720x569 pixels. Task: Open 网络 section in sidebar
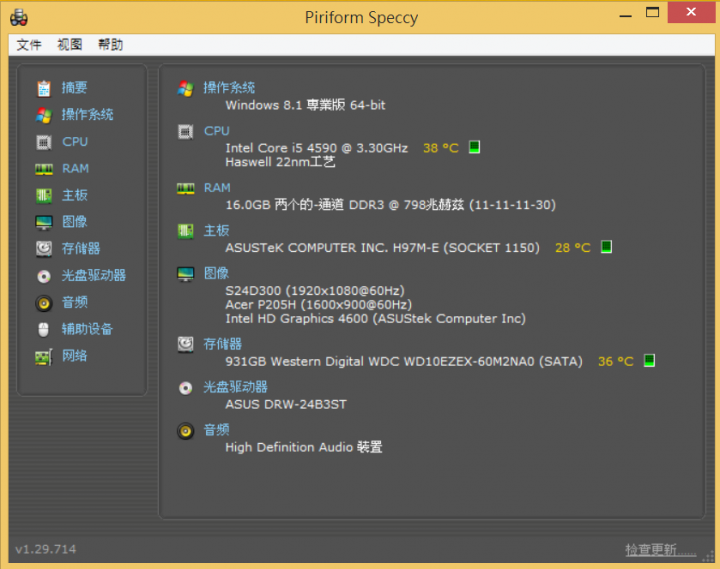[74, 355]
